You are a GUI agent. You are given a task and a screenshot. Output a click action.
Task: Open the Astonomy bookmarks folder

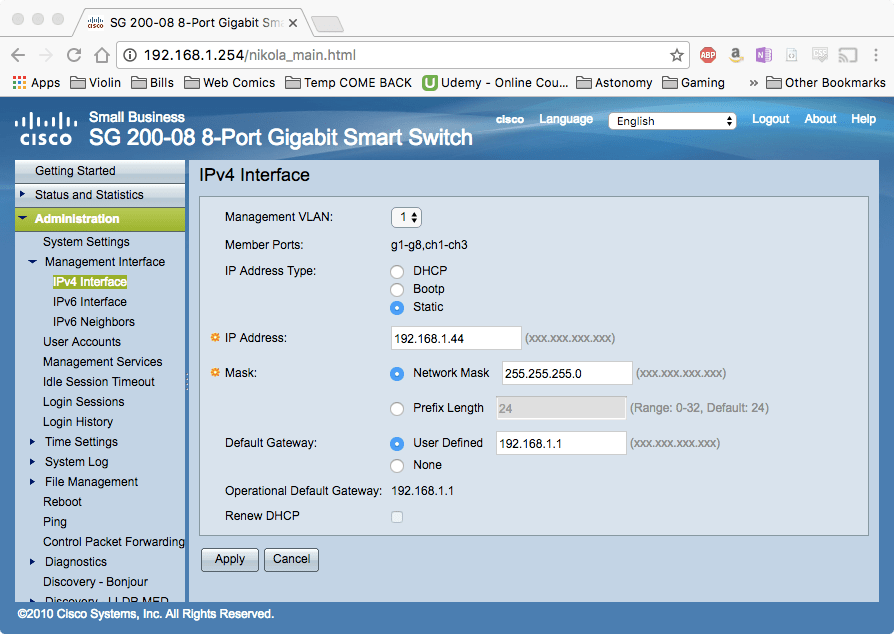tap(614, 83)
